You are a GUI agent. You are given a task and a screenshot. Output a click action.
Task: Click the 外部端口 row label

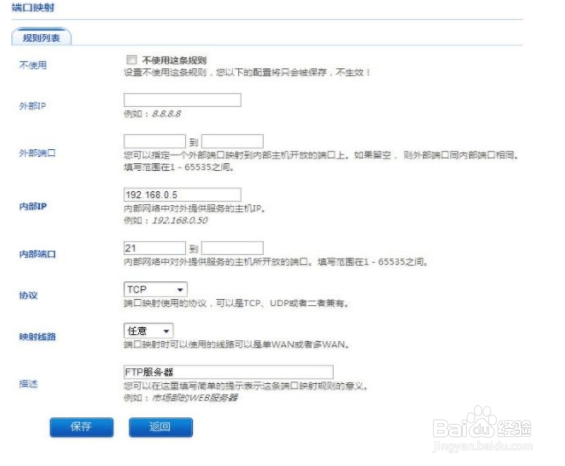(x=37, y=153)
